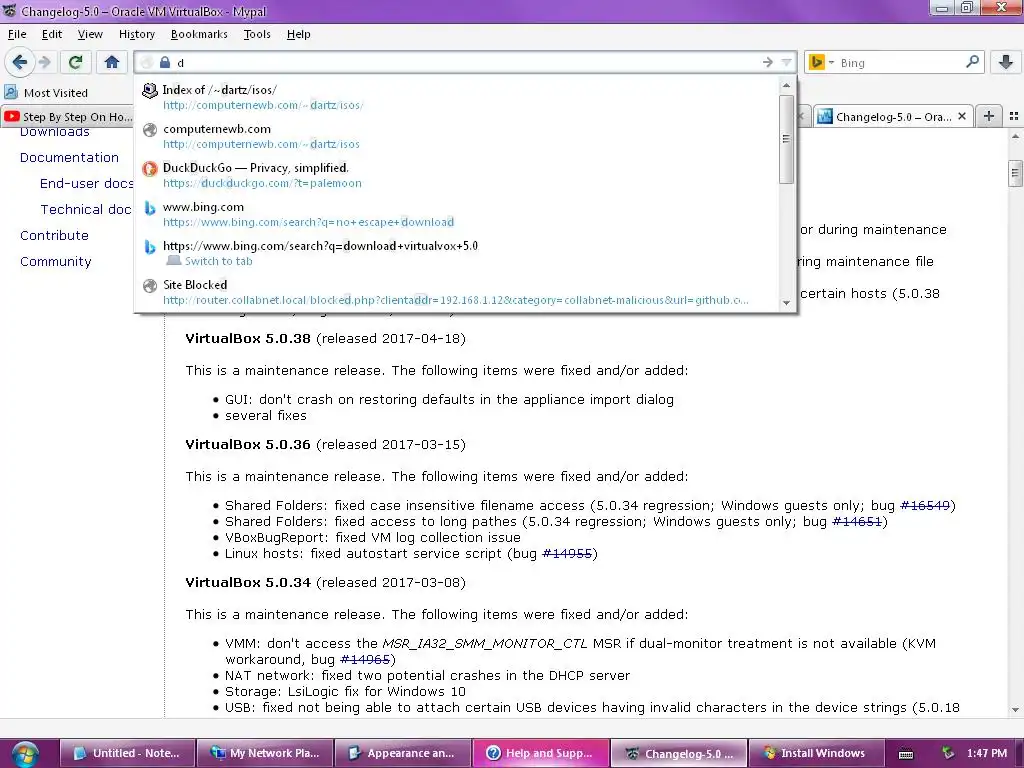1024x768 pixels.
Task: Open bug #14965 link
Action: coord(365,660)
